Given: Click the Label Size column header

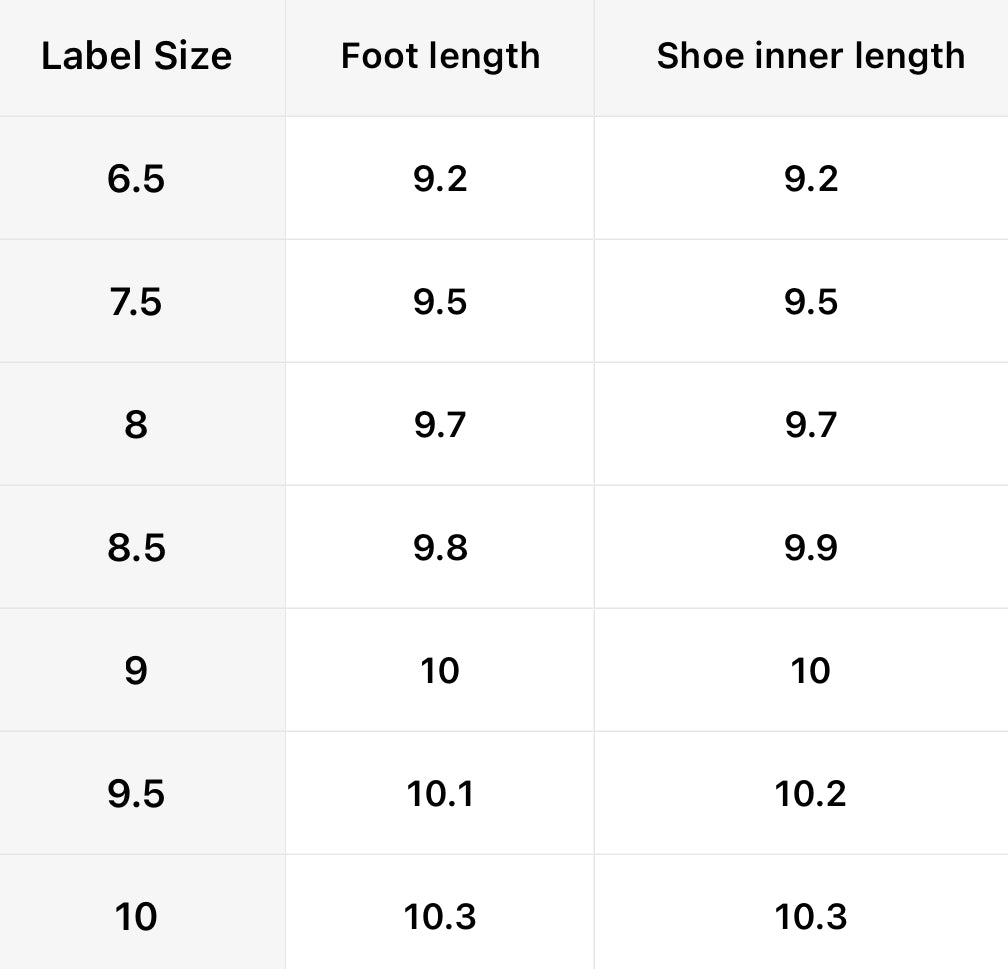Looking at the screenshot, I should (136, 56).
